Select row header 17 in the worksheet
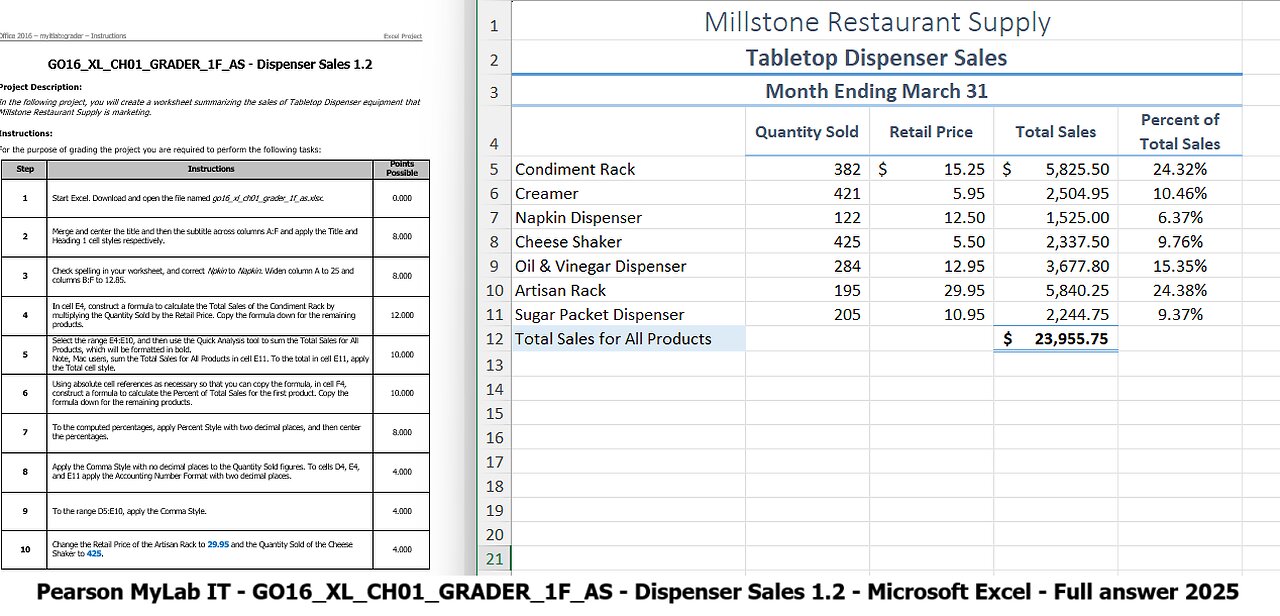The height and width of the screenshot is (616, 1280). click(495, 462)
